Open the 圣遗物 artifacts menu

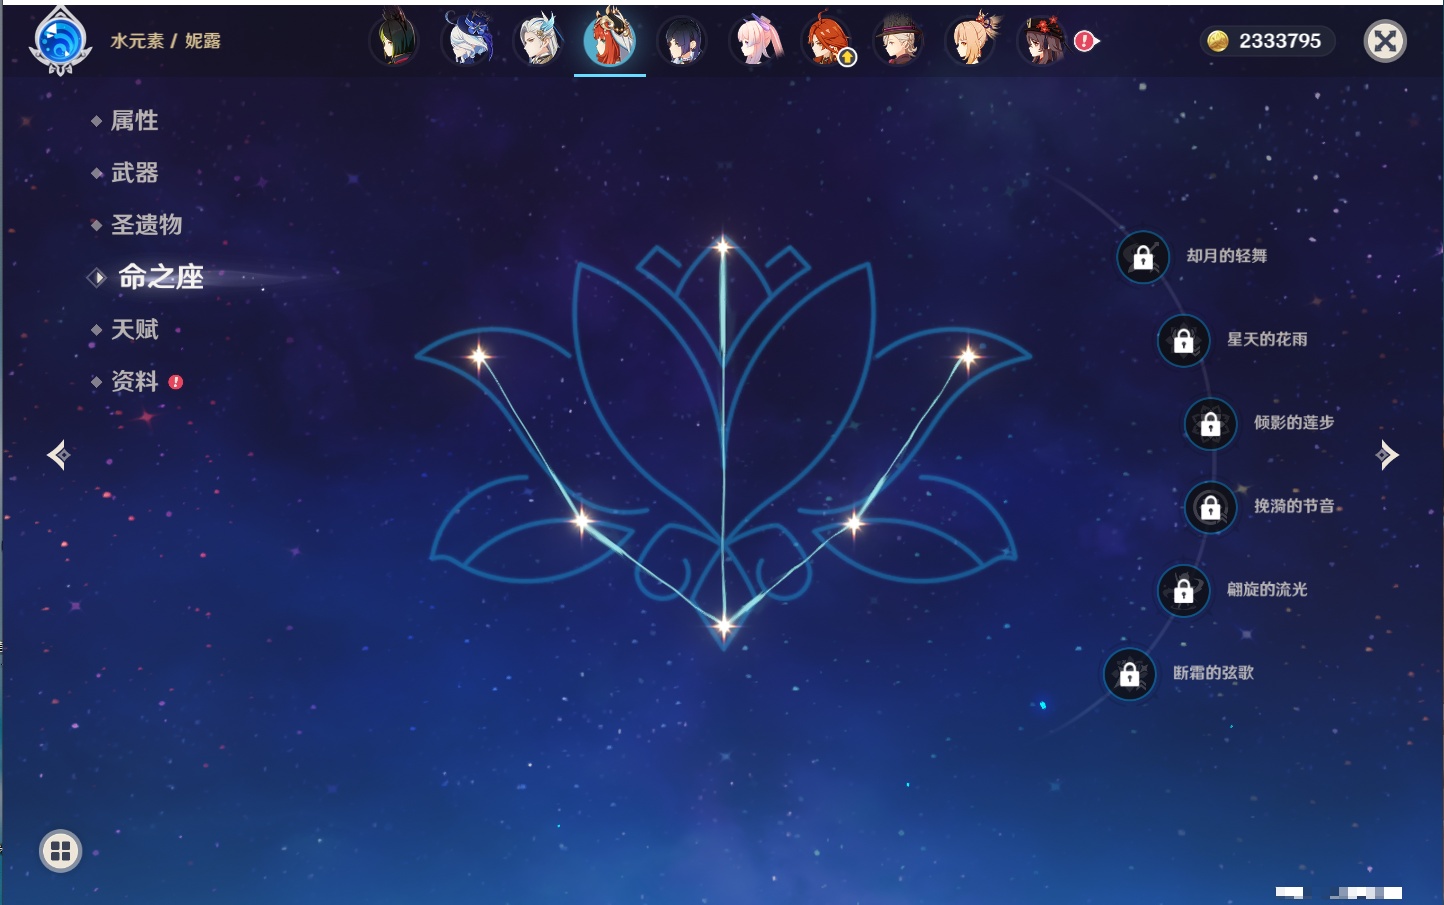(146, 225)
